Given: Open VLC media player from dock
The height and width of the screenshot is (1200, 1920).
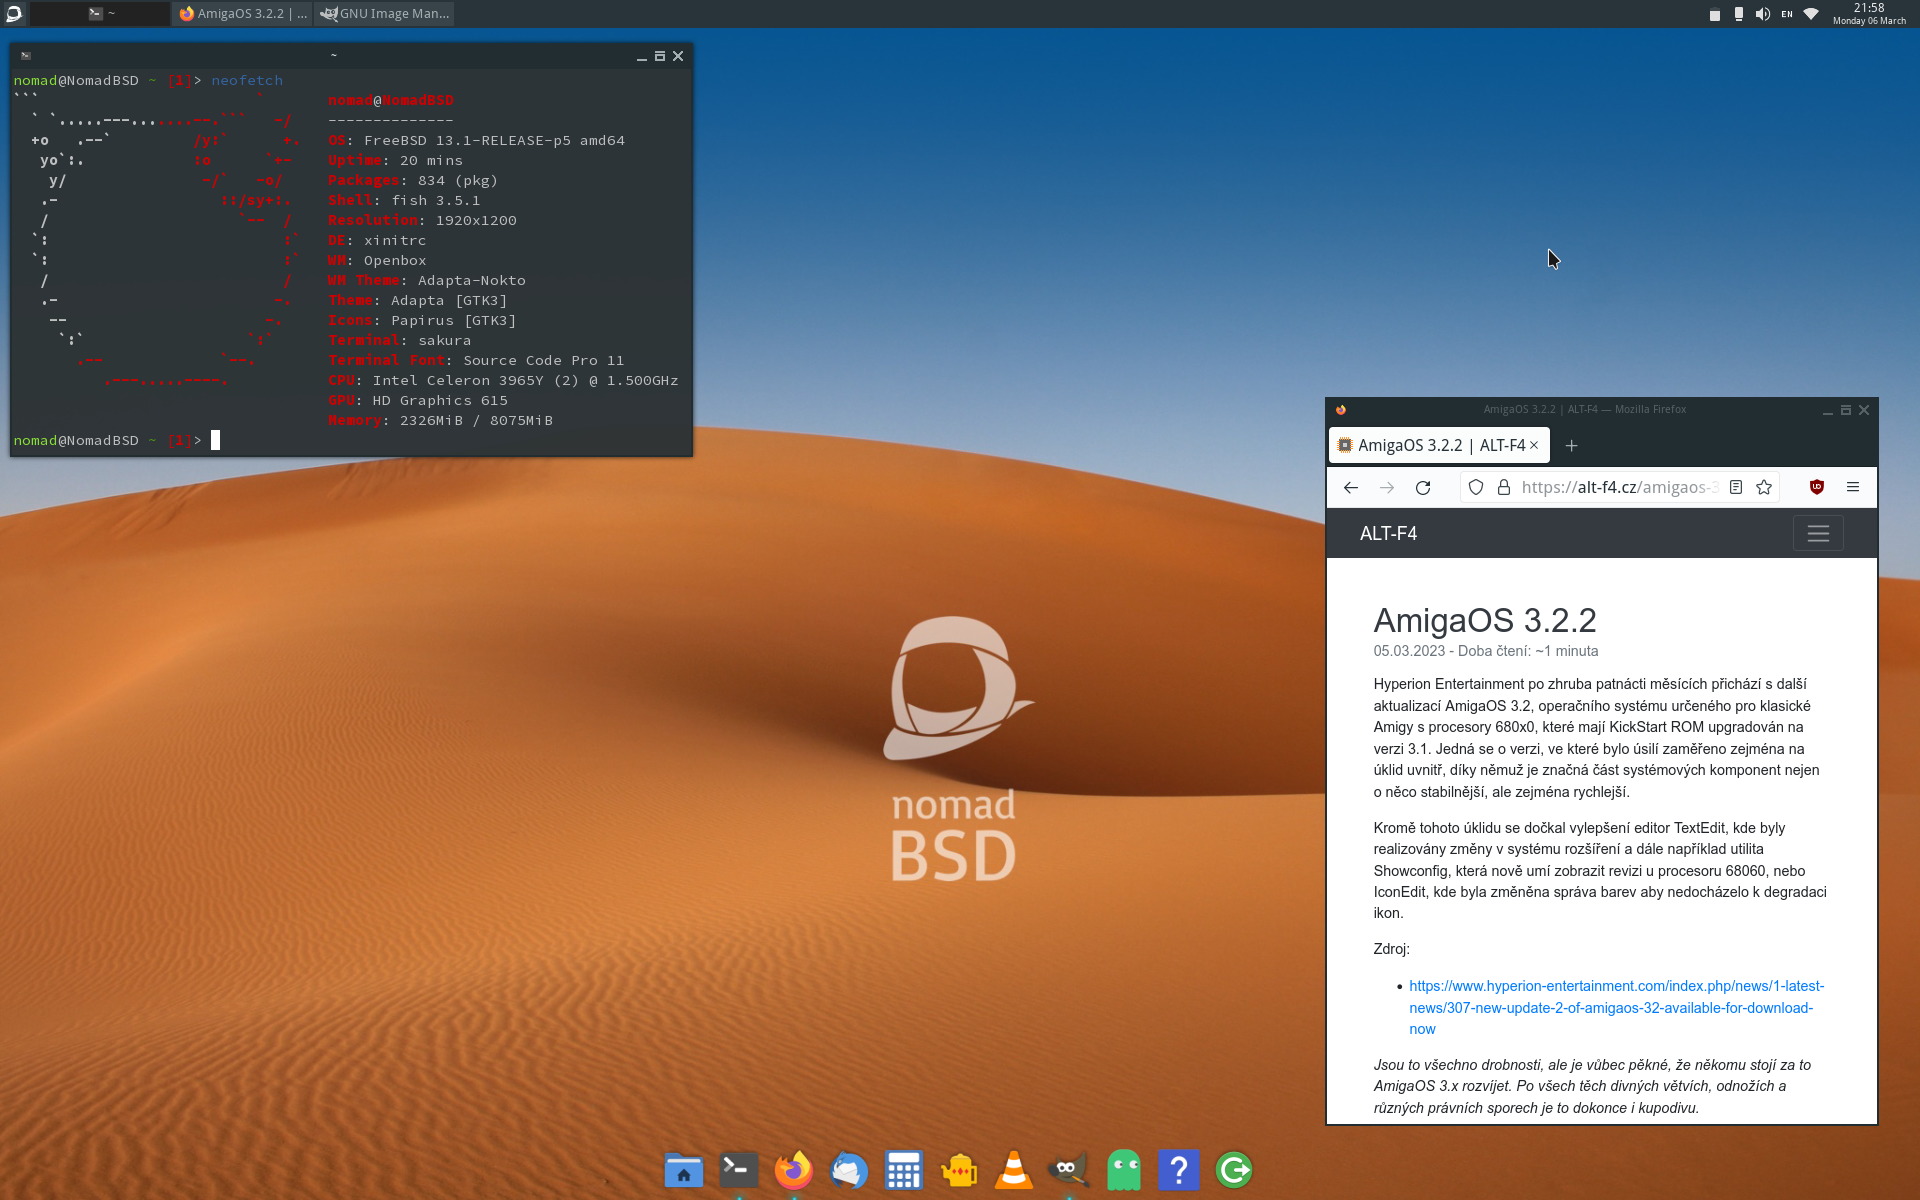Looking at the screenshot, I should [x=1013, y=1170].
